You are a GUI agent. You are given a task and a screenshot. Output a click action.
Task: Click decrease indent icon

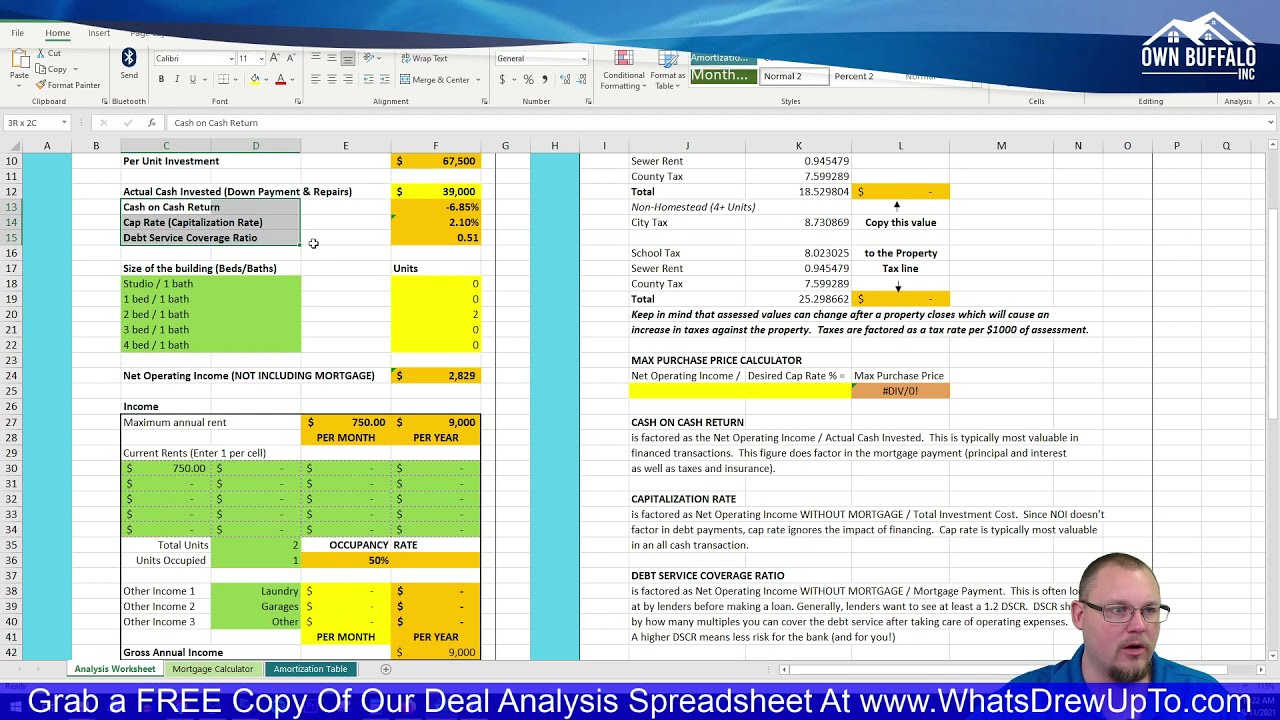point(369,79)
